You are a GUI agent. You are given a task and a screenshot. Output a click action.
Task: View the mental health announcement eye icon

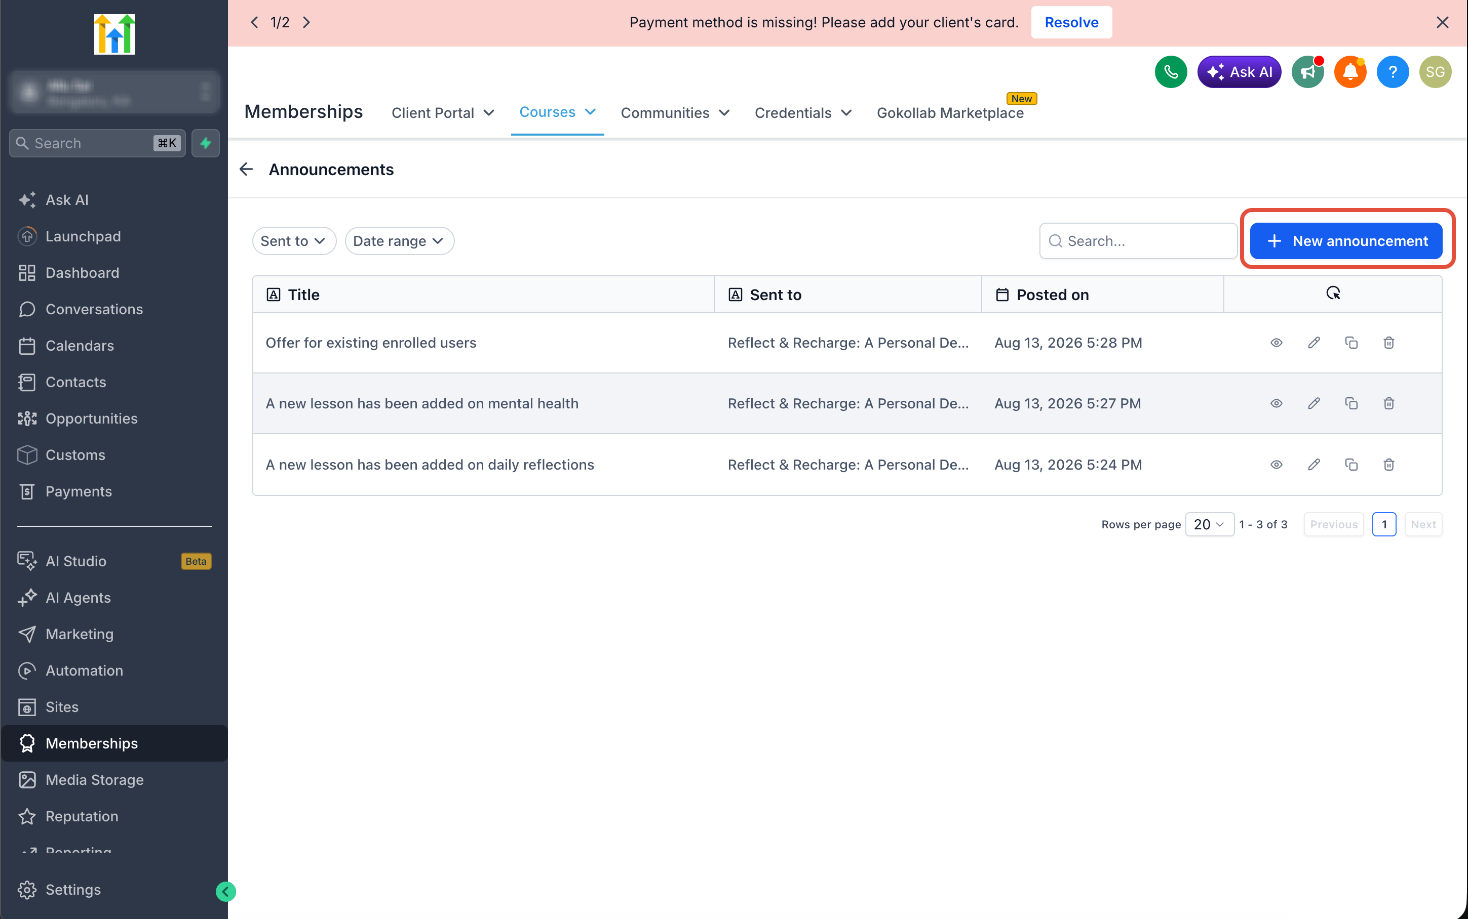pos(1276,404)
